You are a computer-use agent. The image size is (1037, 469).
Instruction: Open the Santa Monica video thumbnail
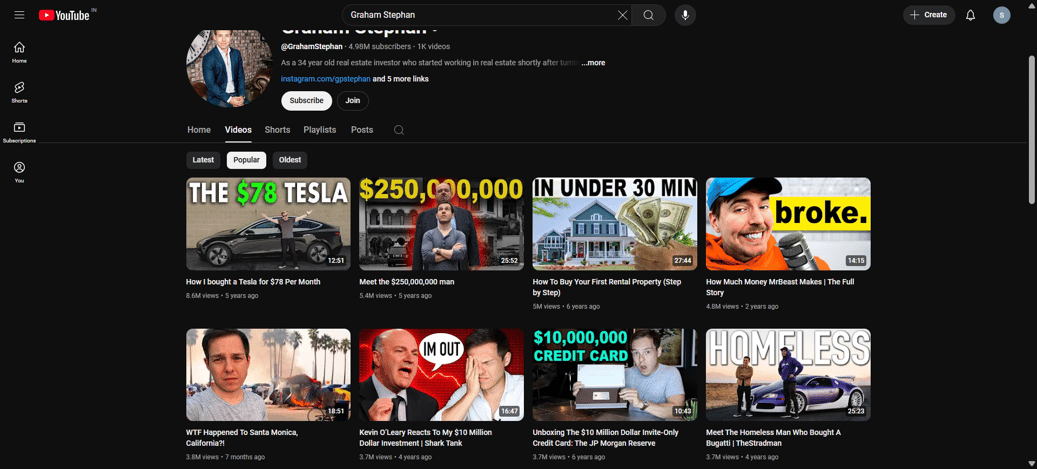point(268,374)
